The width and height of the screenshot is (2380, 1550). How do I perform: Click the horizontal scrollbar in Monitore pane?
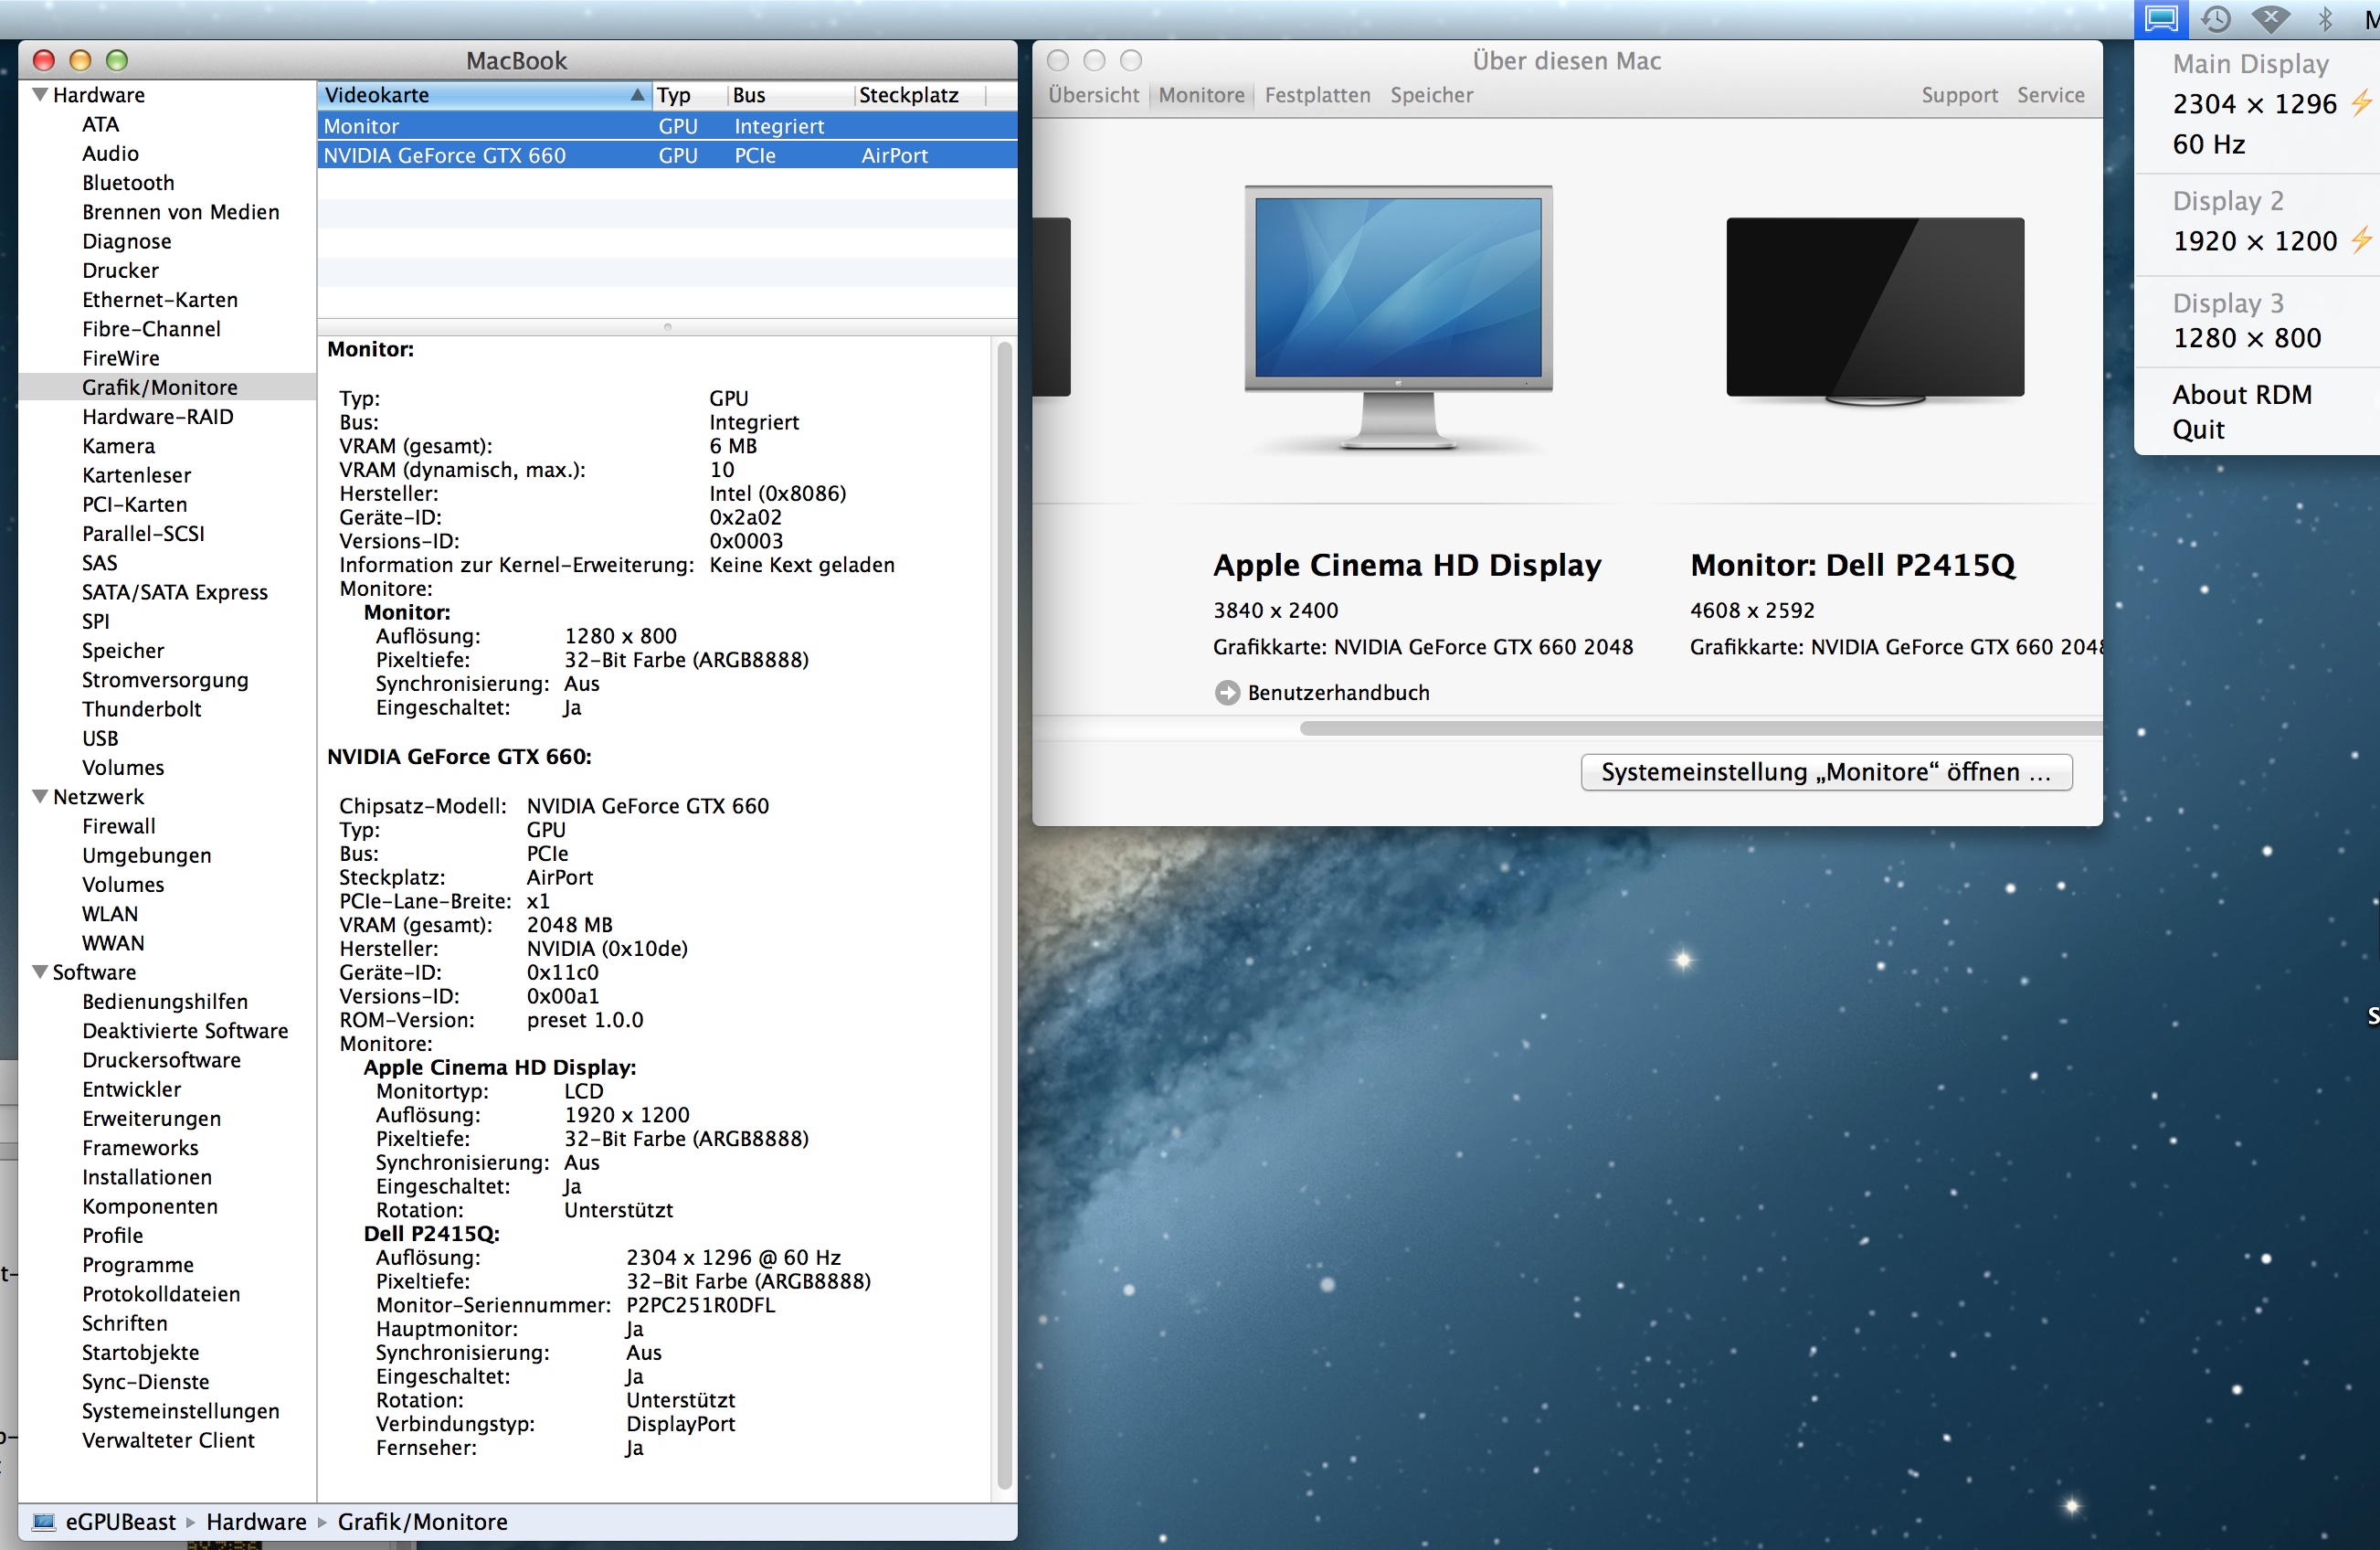tap(1698, 728)
